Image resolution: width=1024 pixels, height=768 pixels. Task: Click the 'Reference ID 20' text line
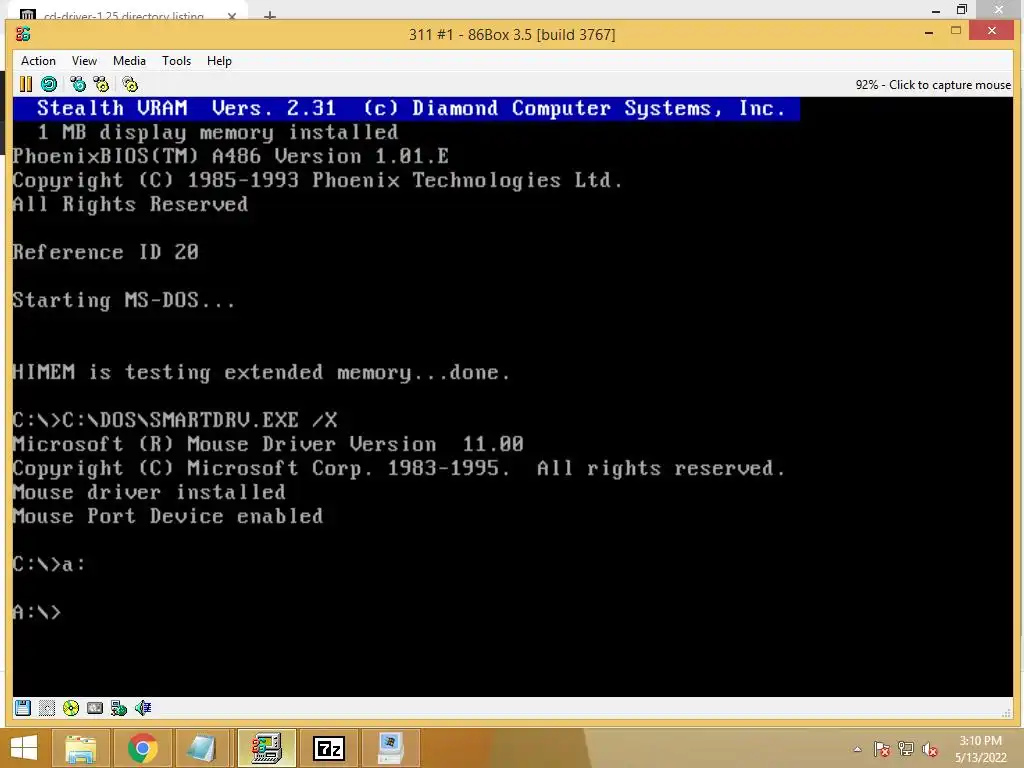[x=105, y=252]
